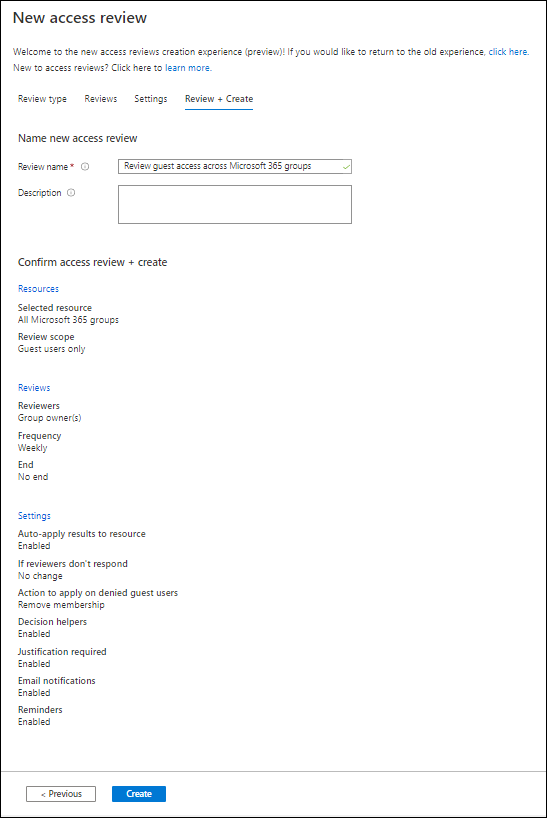Open the 'learn more' link

coord(188,68)
